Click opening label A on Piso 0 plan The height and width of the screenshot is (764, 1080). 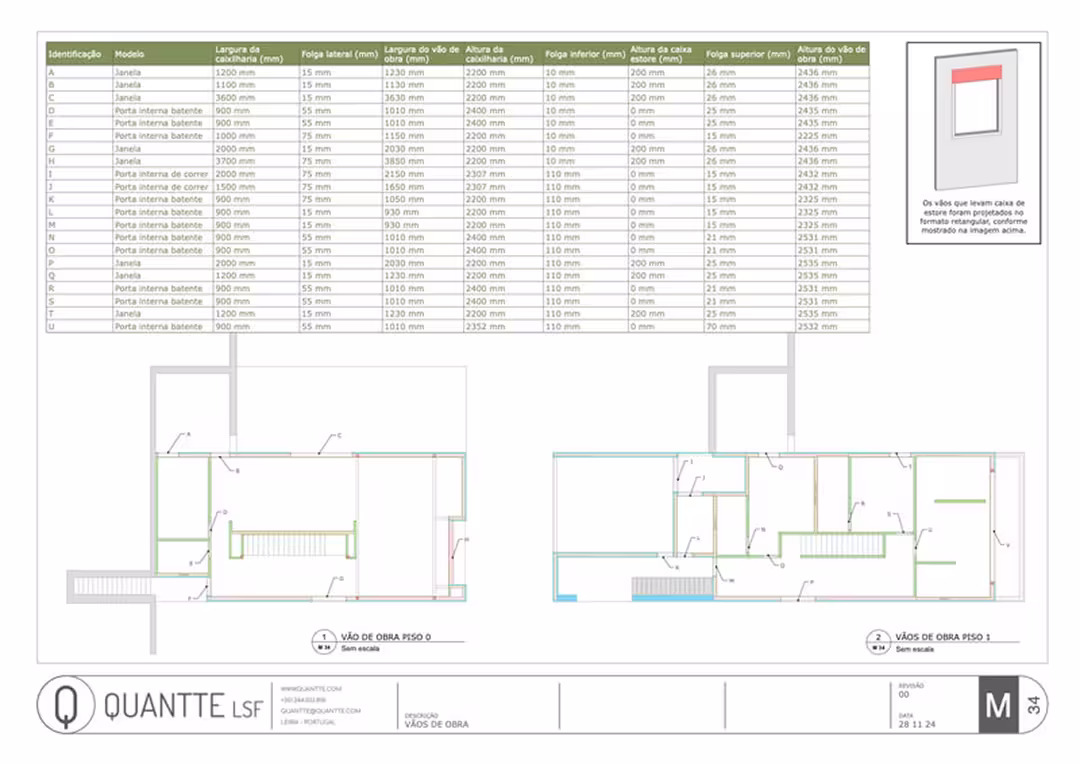[x=187, y=435]
